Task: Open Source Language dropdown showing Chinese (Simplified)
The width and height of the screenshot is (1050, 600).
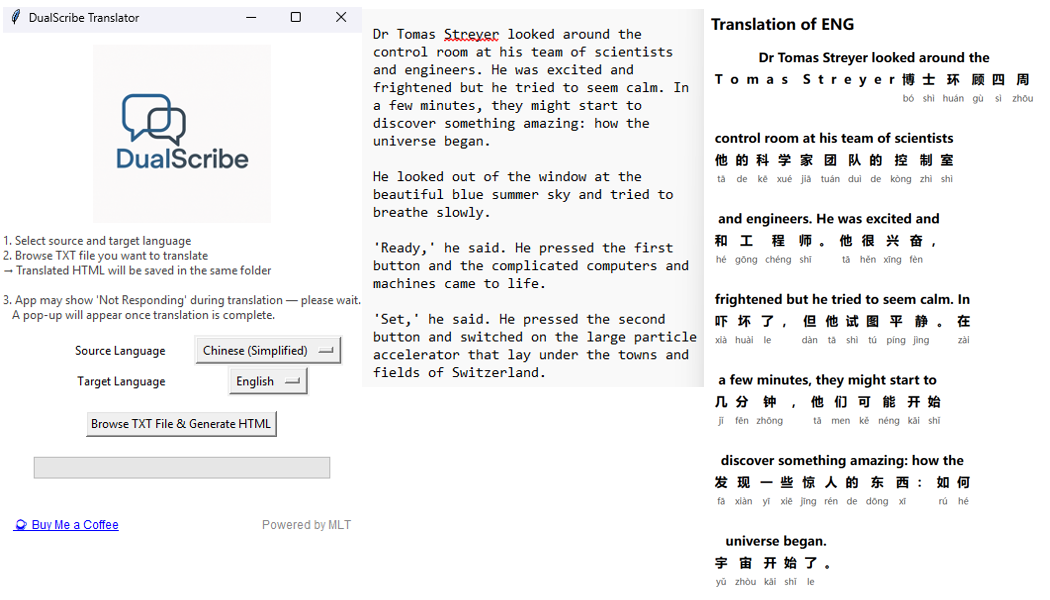Action: coord(268,350)
